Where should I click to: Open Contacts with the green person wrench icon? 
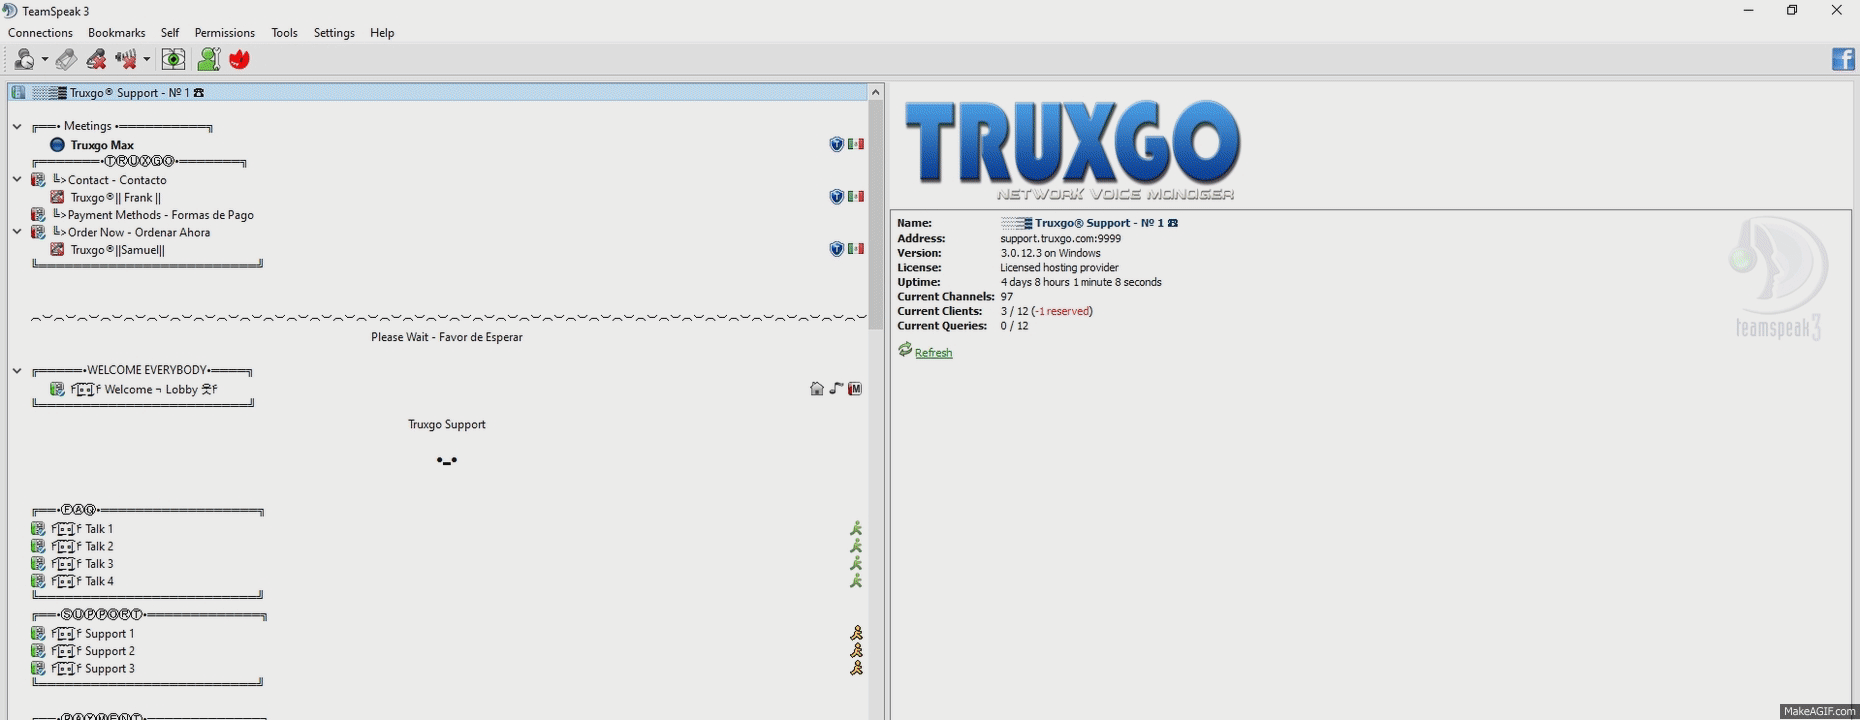coord(208,60)
